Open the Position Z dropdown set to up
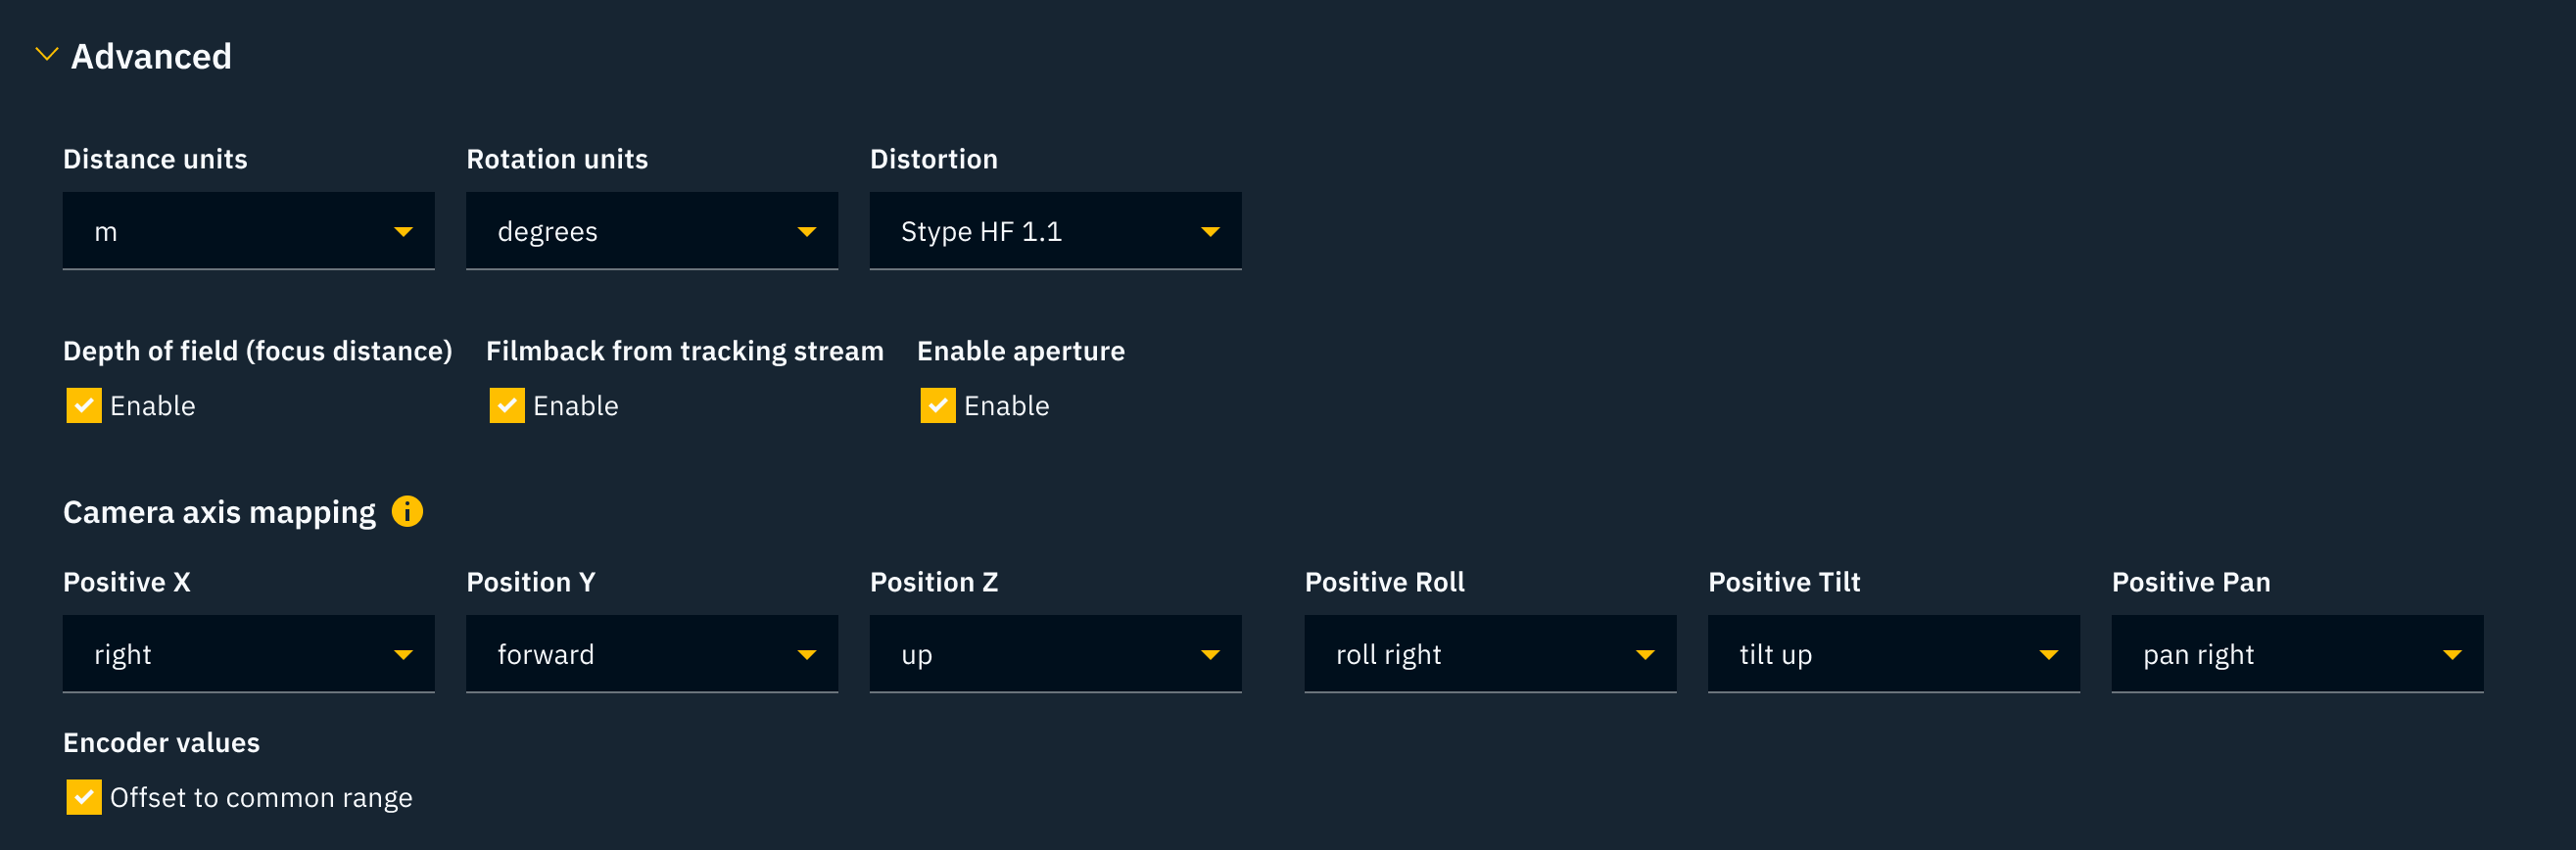This screenshot has width=2576, height=850. click(1055, 654)
